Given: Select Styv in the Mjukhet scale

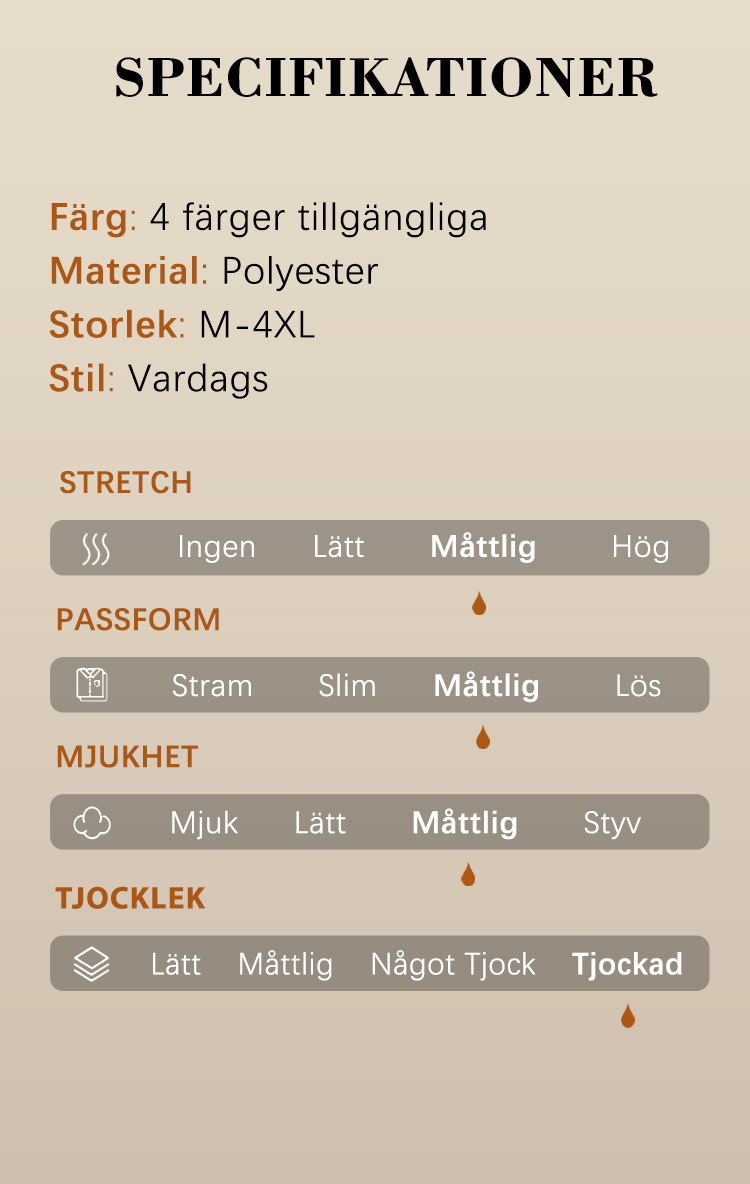Looking at the screenshot, I should tap(613, 823).
